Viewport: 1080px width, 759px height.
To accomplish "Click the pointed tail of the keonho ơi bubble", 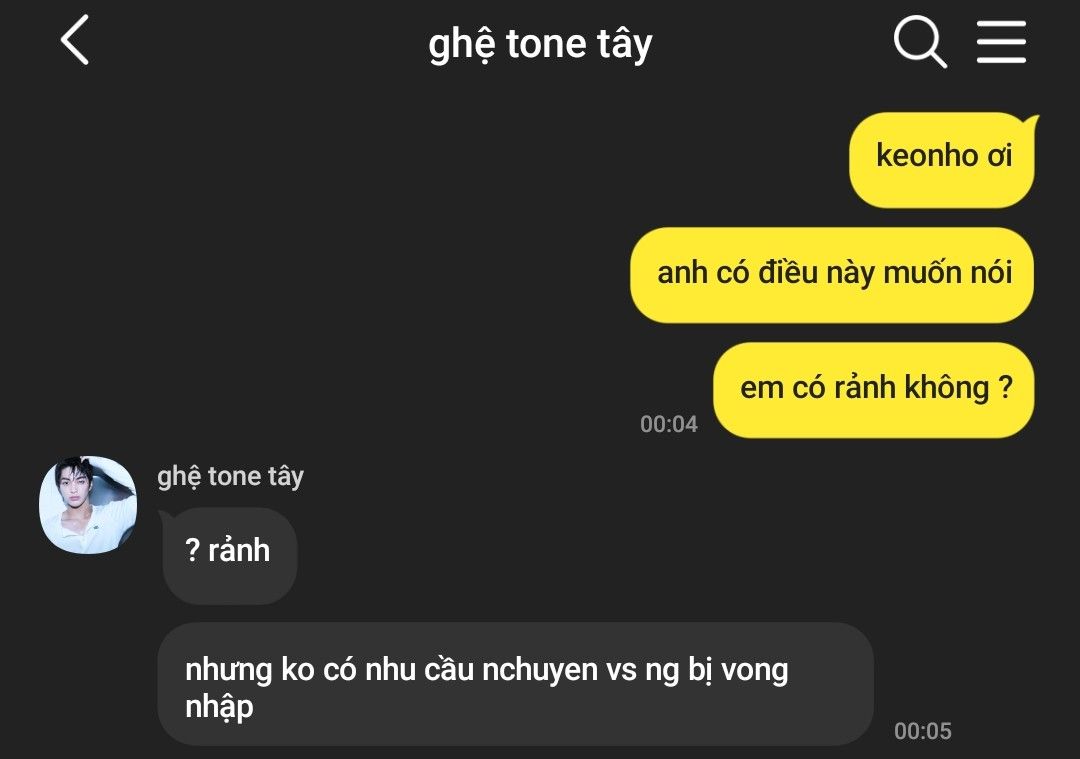I will pyautogui.click(x=1031, y=125).
